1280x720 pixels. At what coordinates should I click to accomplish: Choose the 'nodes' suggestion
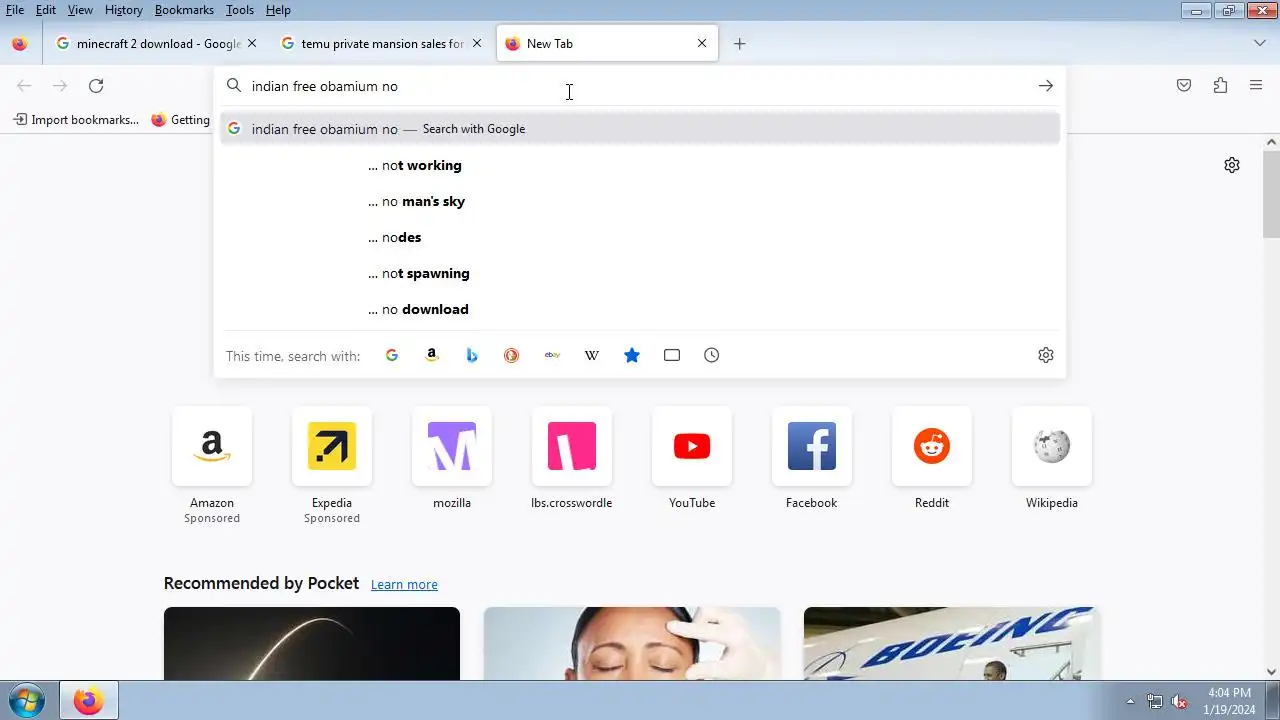pos(640,237)
